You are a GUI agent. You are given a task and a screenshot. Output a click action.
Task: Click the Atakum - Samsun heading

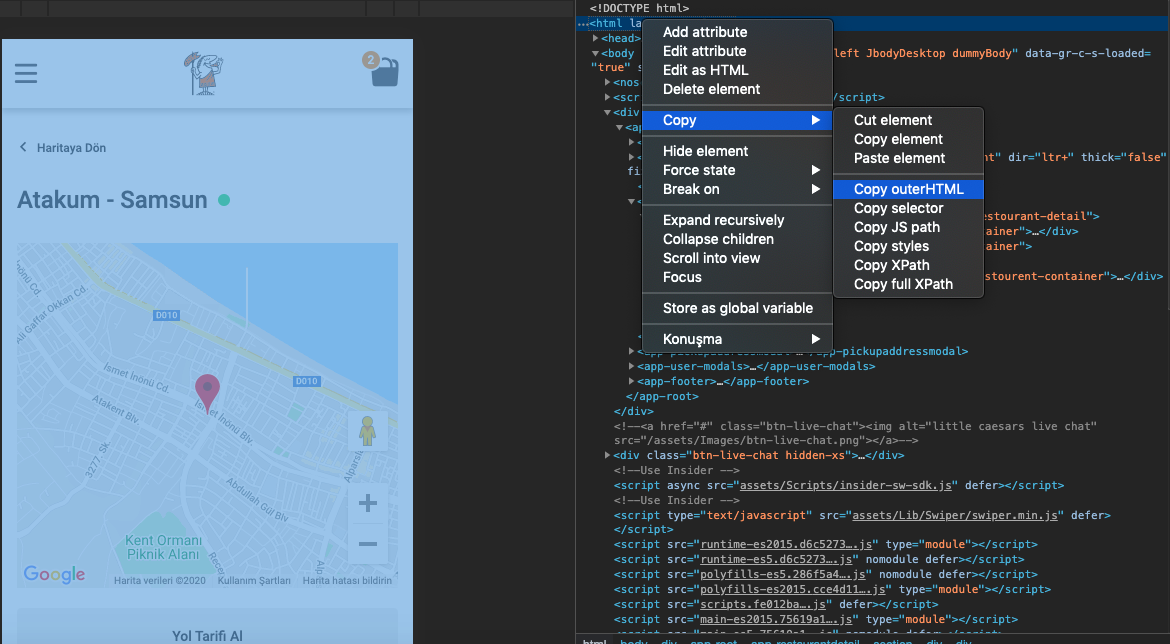click(112, 200)
